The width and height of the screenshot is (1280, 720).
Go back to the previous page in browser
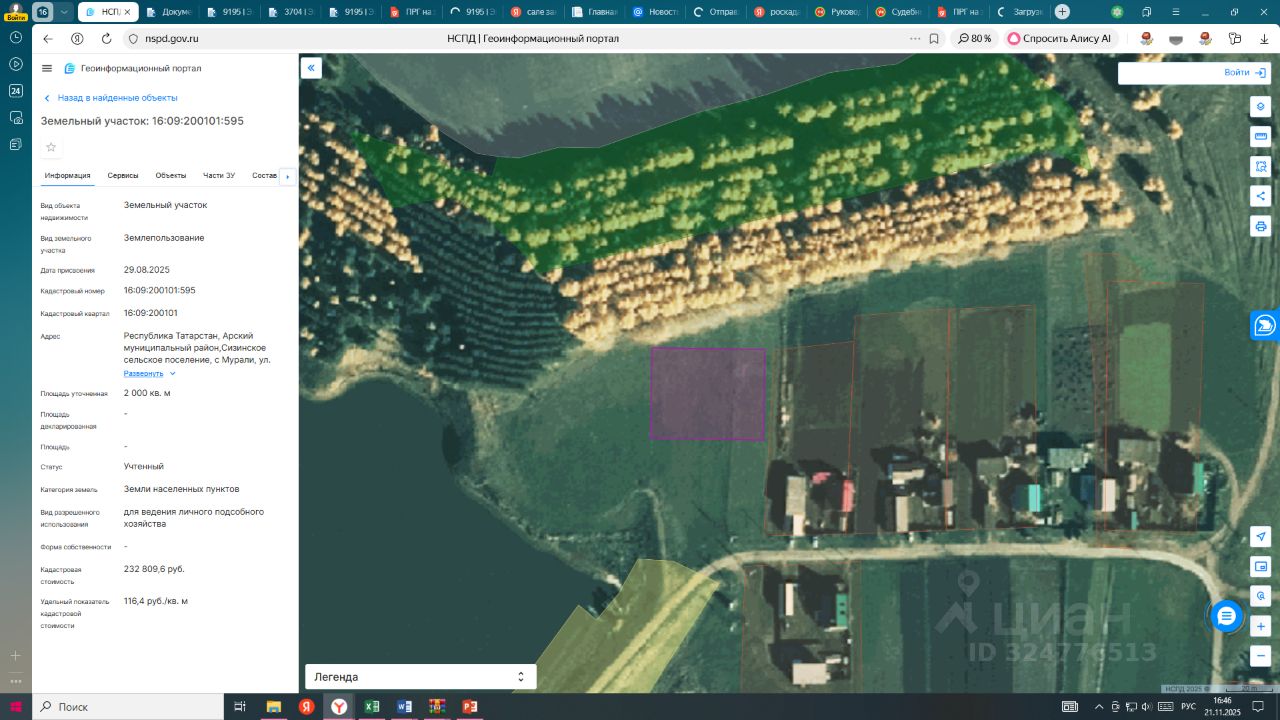[48, 38]
